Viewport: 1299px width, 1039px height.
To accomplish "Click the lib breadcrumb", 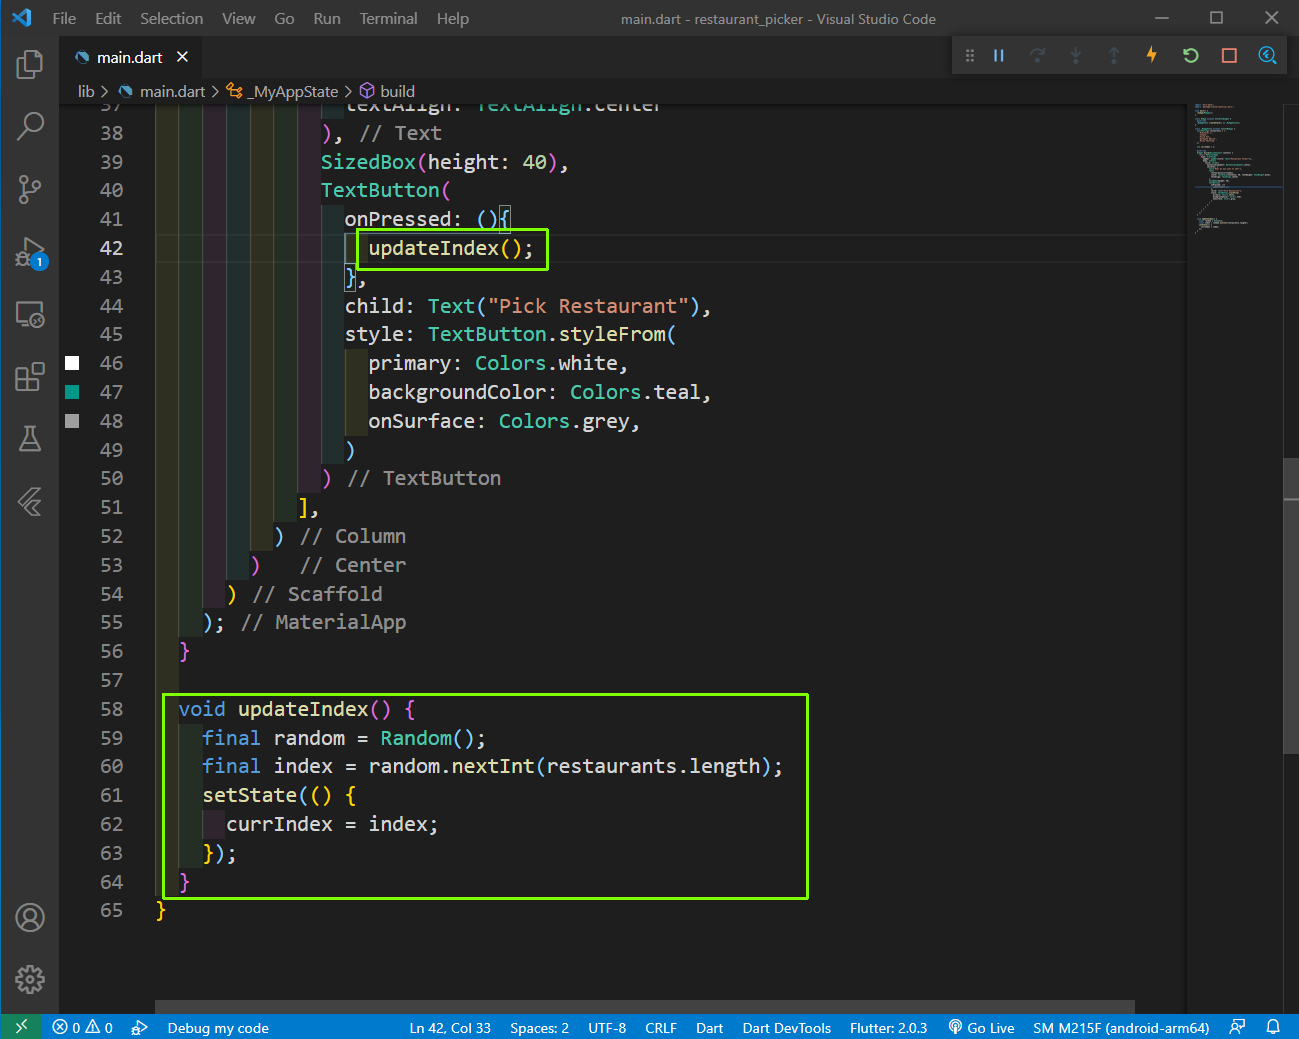I will point(86,91).
